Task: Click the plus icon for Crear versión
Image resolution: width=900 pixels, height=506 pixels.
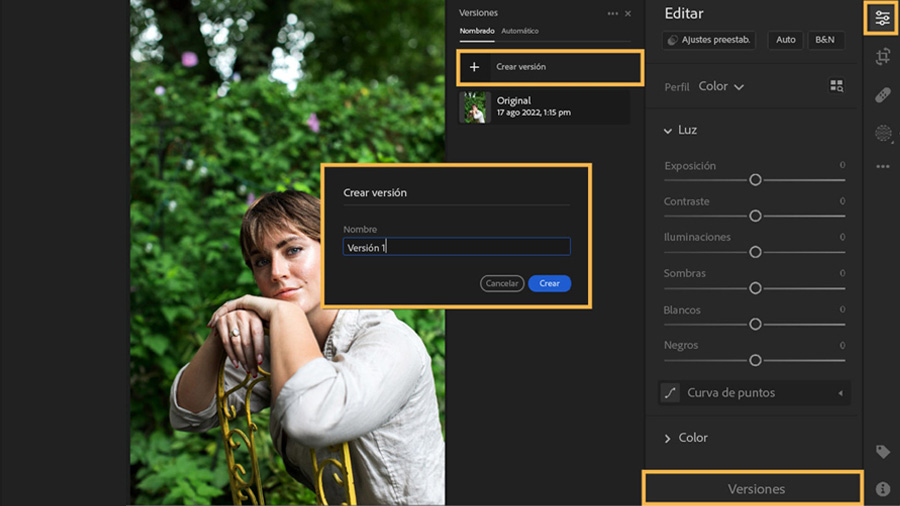Action: click(474, 67)
